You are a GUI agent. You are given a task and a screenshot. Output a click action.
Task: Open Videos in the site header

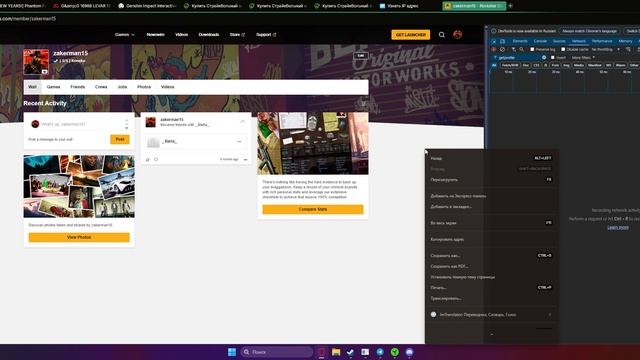point(182,35)
